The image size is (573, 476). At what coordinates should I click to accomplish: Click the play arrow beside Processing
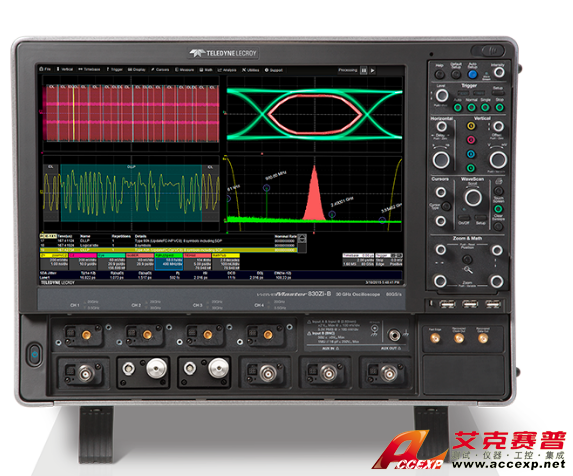[x=372, y=70]
